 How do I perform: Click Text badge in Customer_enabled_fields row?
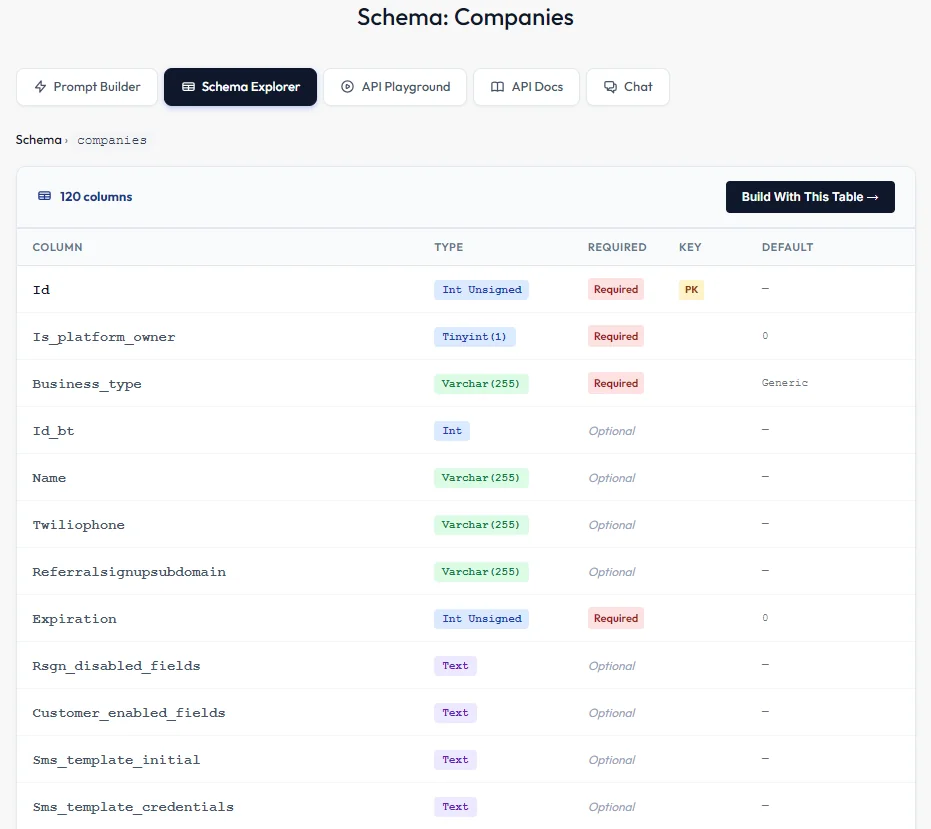[455, 713]
